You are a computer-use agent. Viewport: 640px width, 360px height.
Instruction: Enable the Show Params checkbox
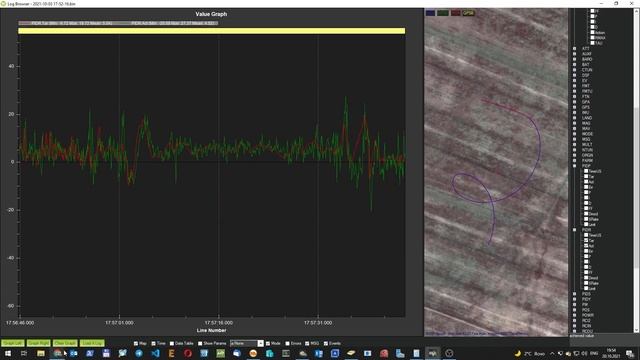200,343
